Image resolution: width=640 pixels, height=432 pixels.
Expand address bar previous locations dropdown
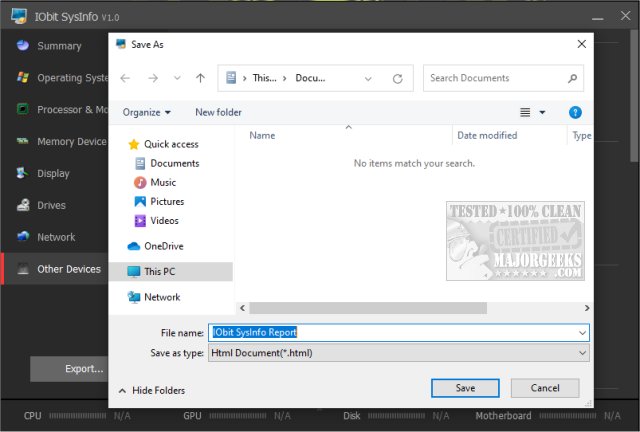[x=368, y=78]
